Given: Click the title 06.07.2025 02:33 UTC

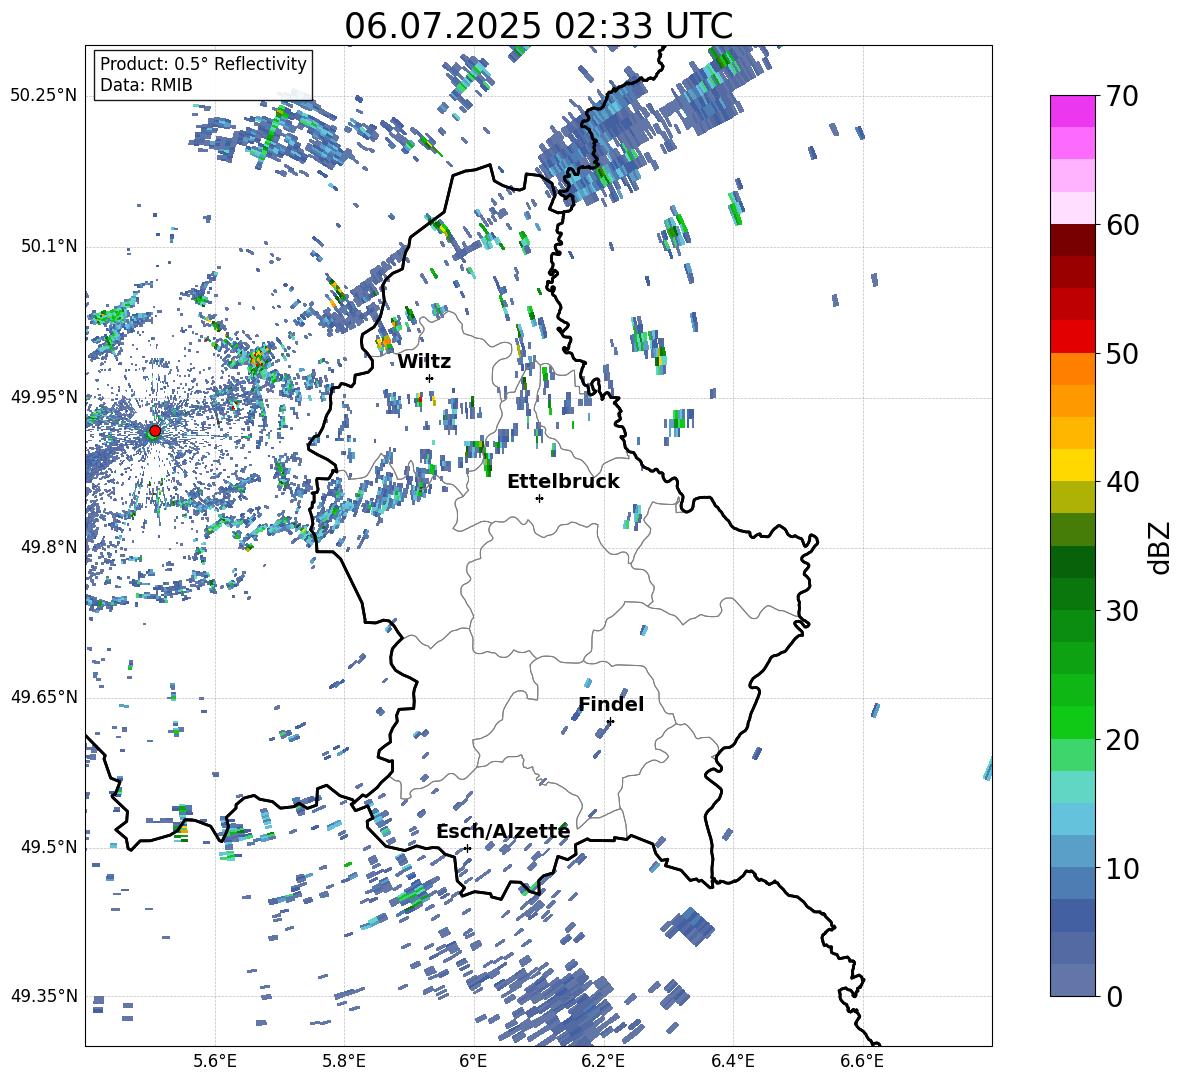Looking at the screenshot, I should (x=538, y=26).
